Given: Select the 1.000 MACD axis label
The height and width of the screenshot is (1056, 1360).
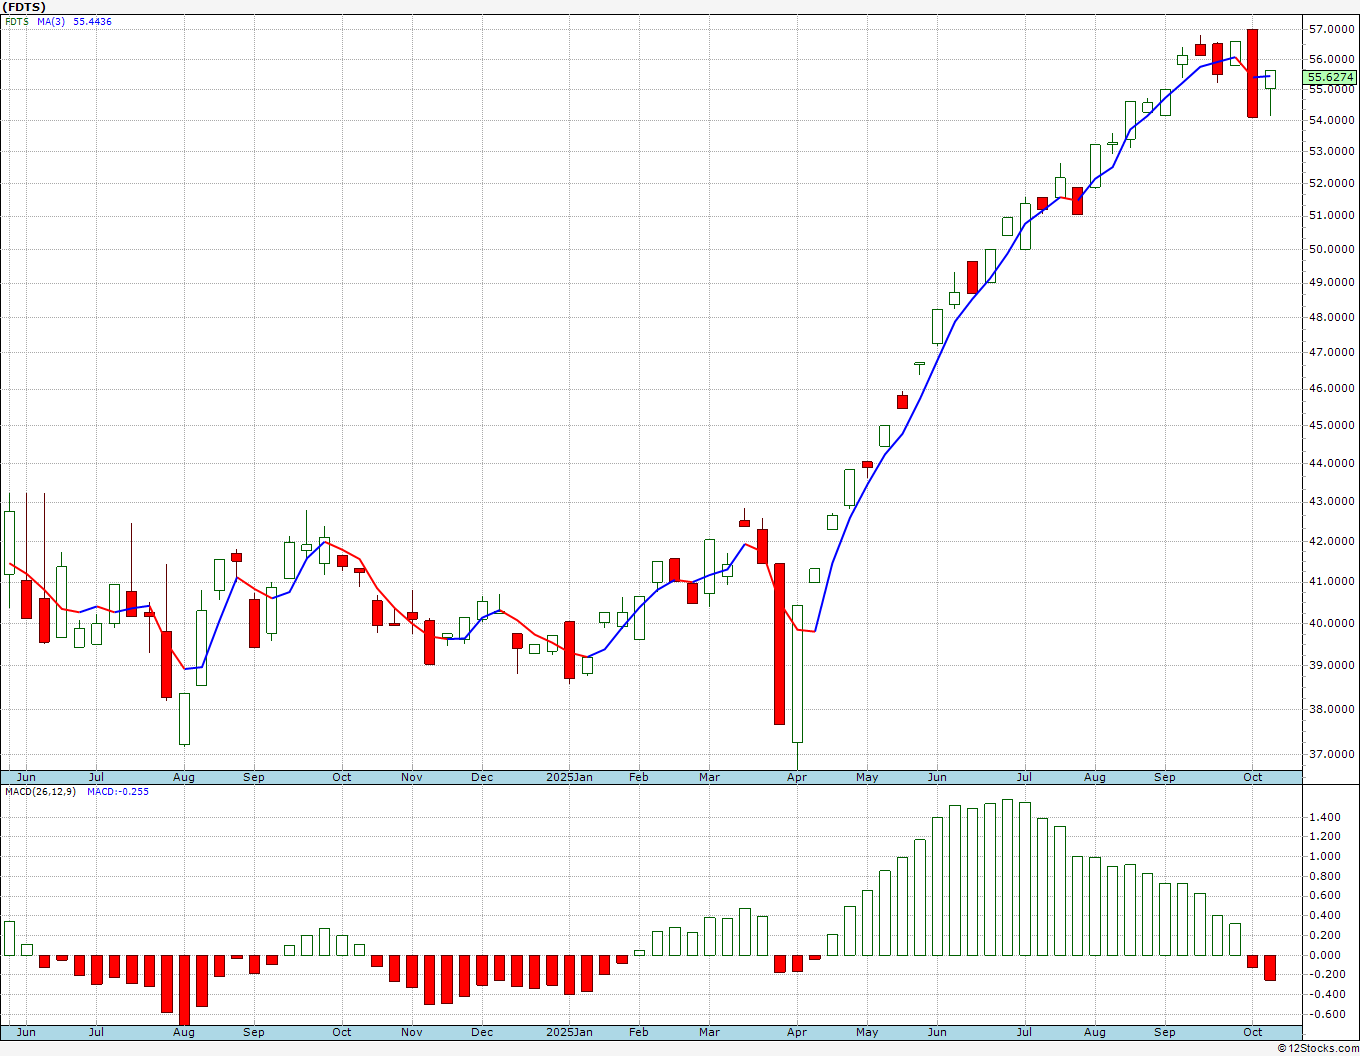Looking at the screenshot, I should click(x=1323, y=857).
